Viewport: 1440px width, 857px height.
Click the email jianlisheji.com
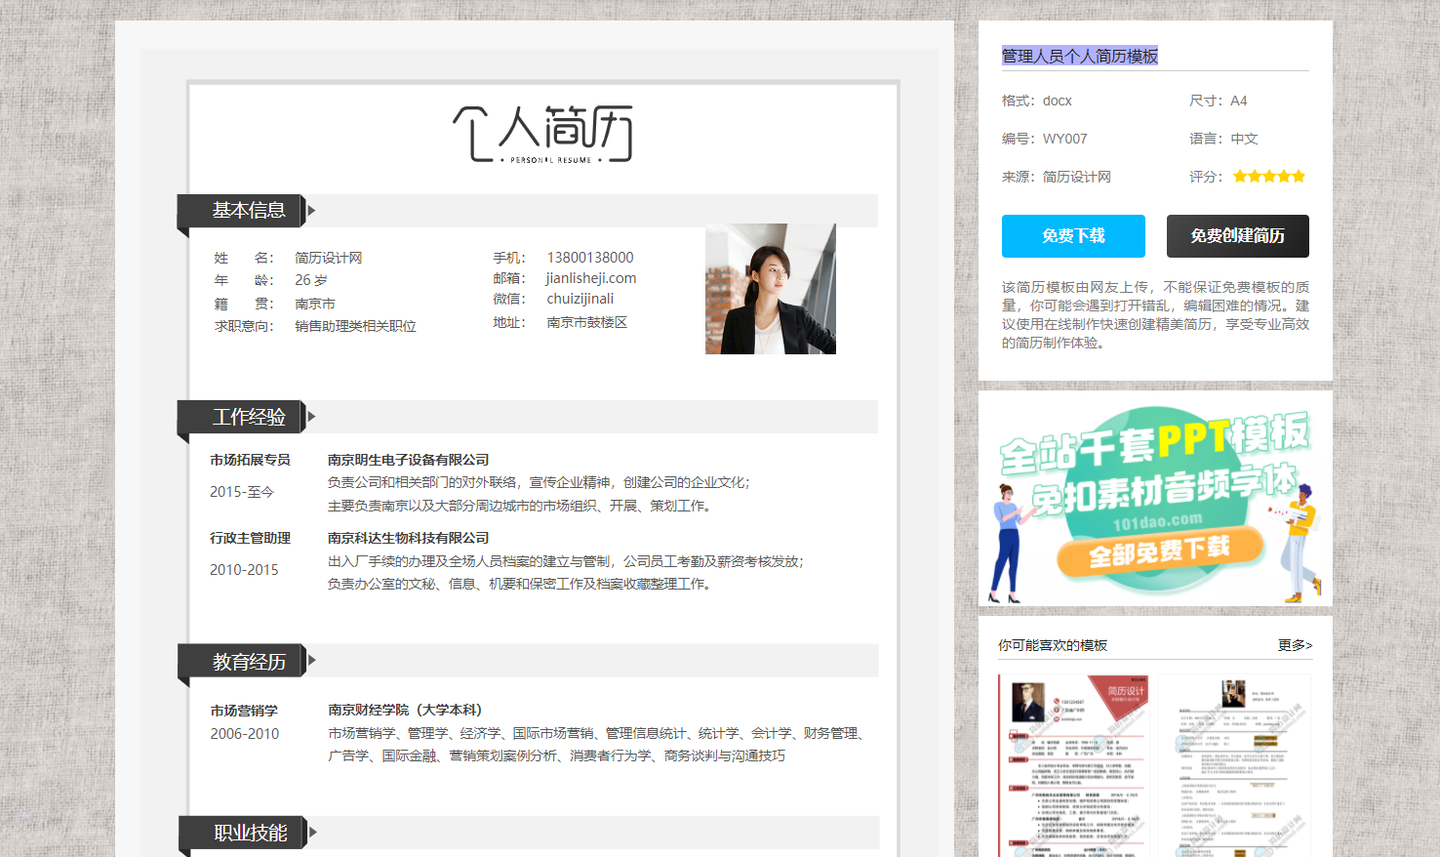click(591, 278)
